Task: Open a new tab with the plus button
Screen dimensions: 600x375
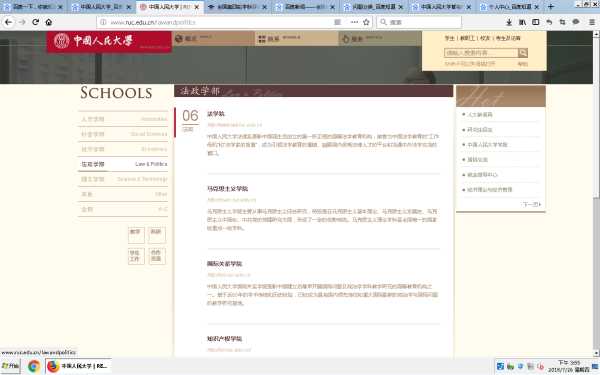Action: click(x=551, y=7)
